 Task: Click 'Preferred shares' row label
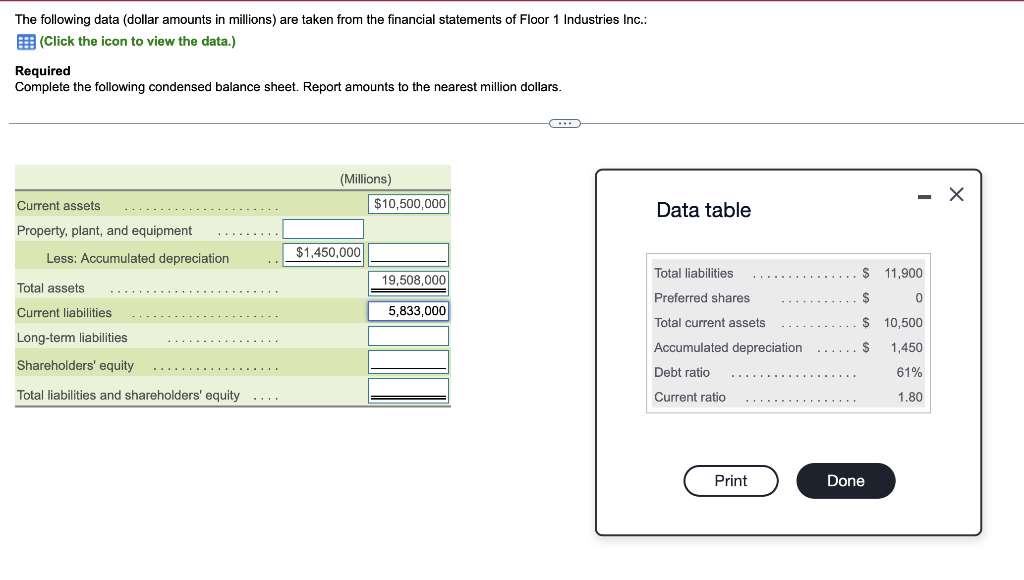[702, 298]
